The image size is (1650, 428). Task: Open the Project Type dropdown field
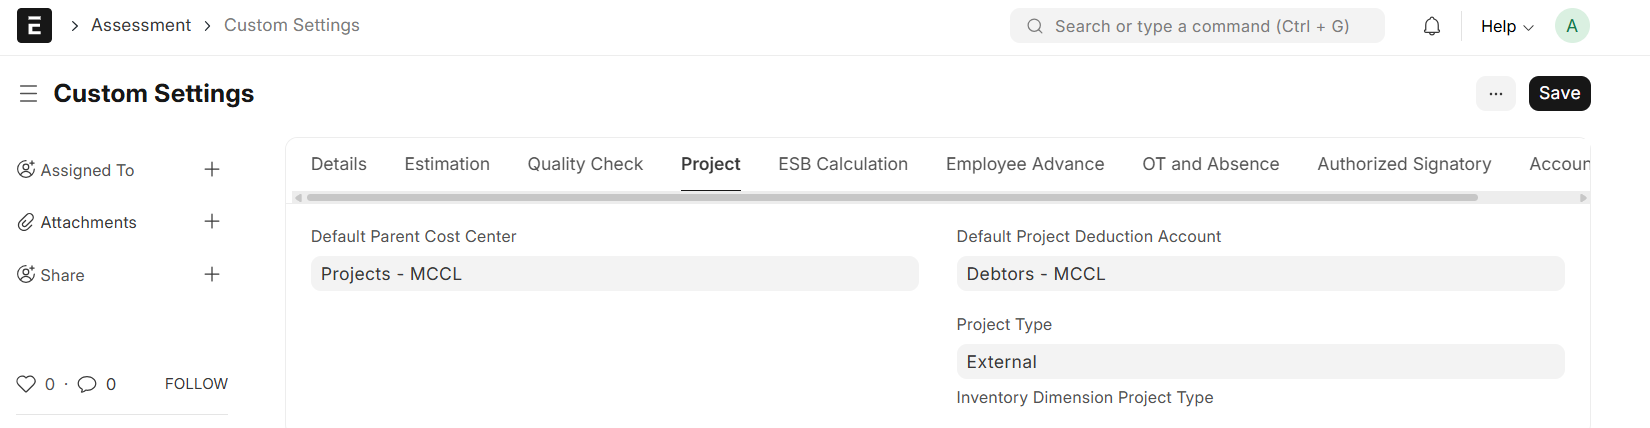(x=1260, y=362)
